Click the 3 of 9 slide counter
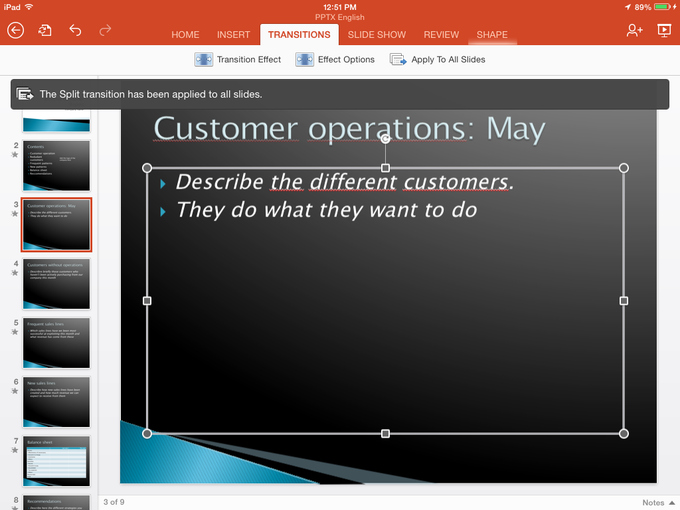 tap(114, 502)
